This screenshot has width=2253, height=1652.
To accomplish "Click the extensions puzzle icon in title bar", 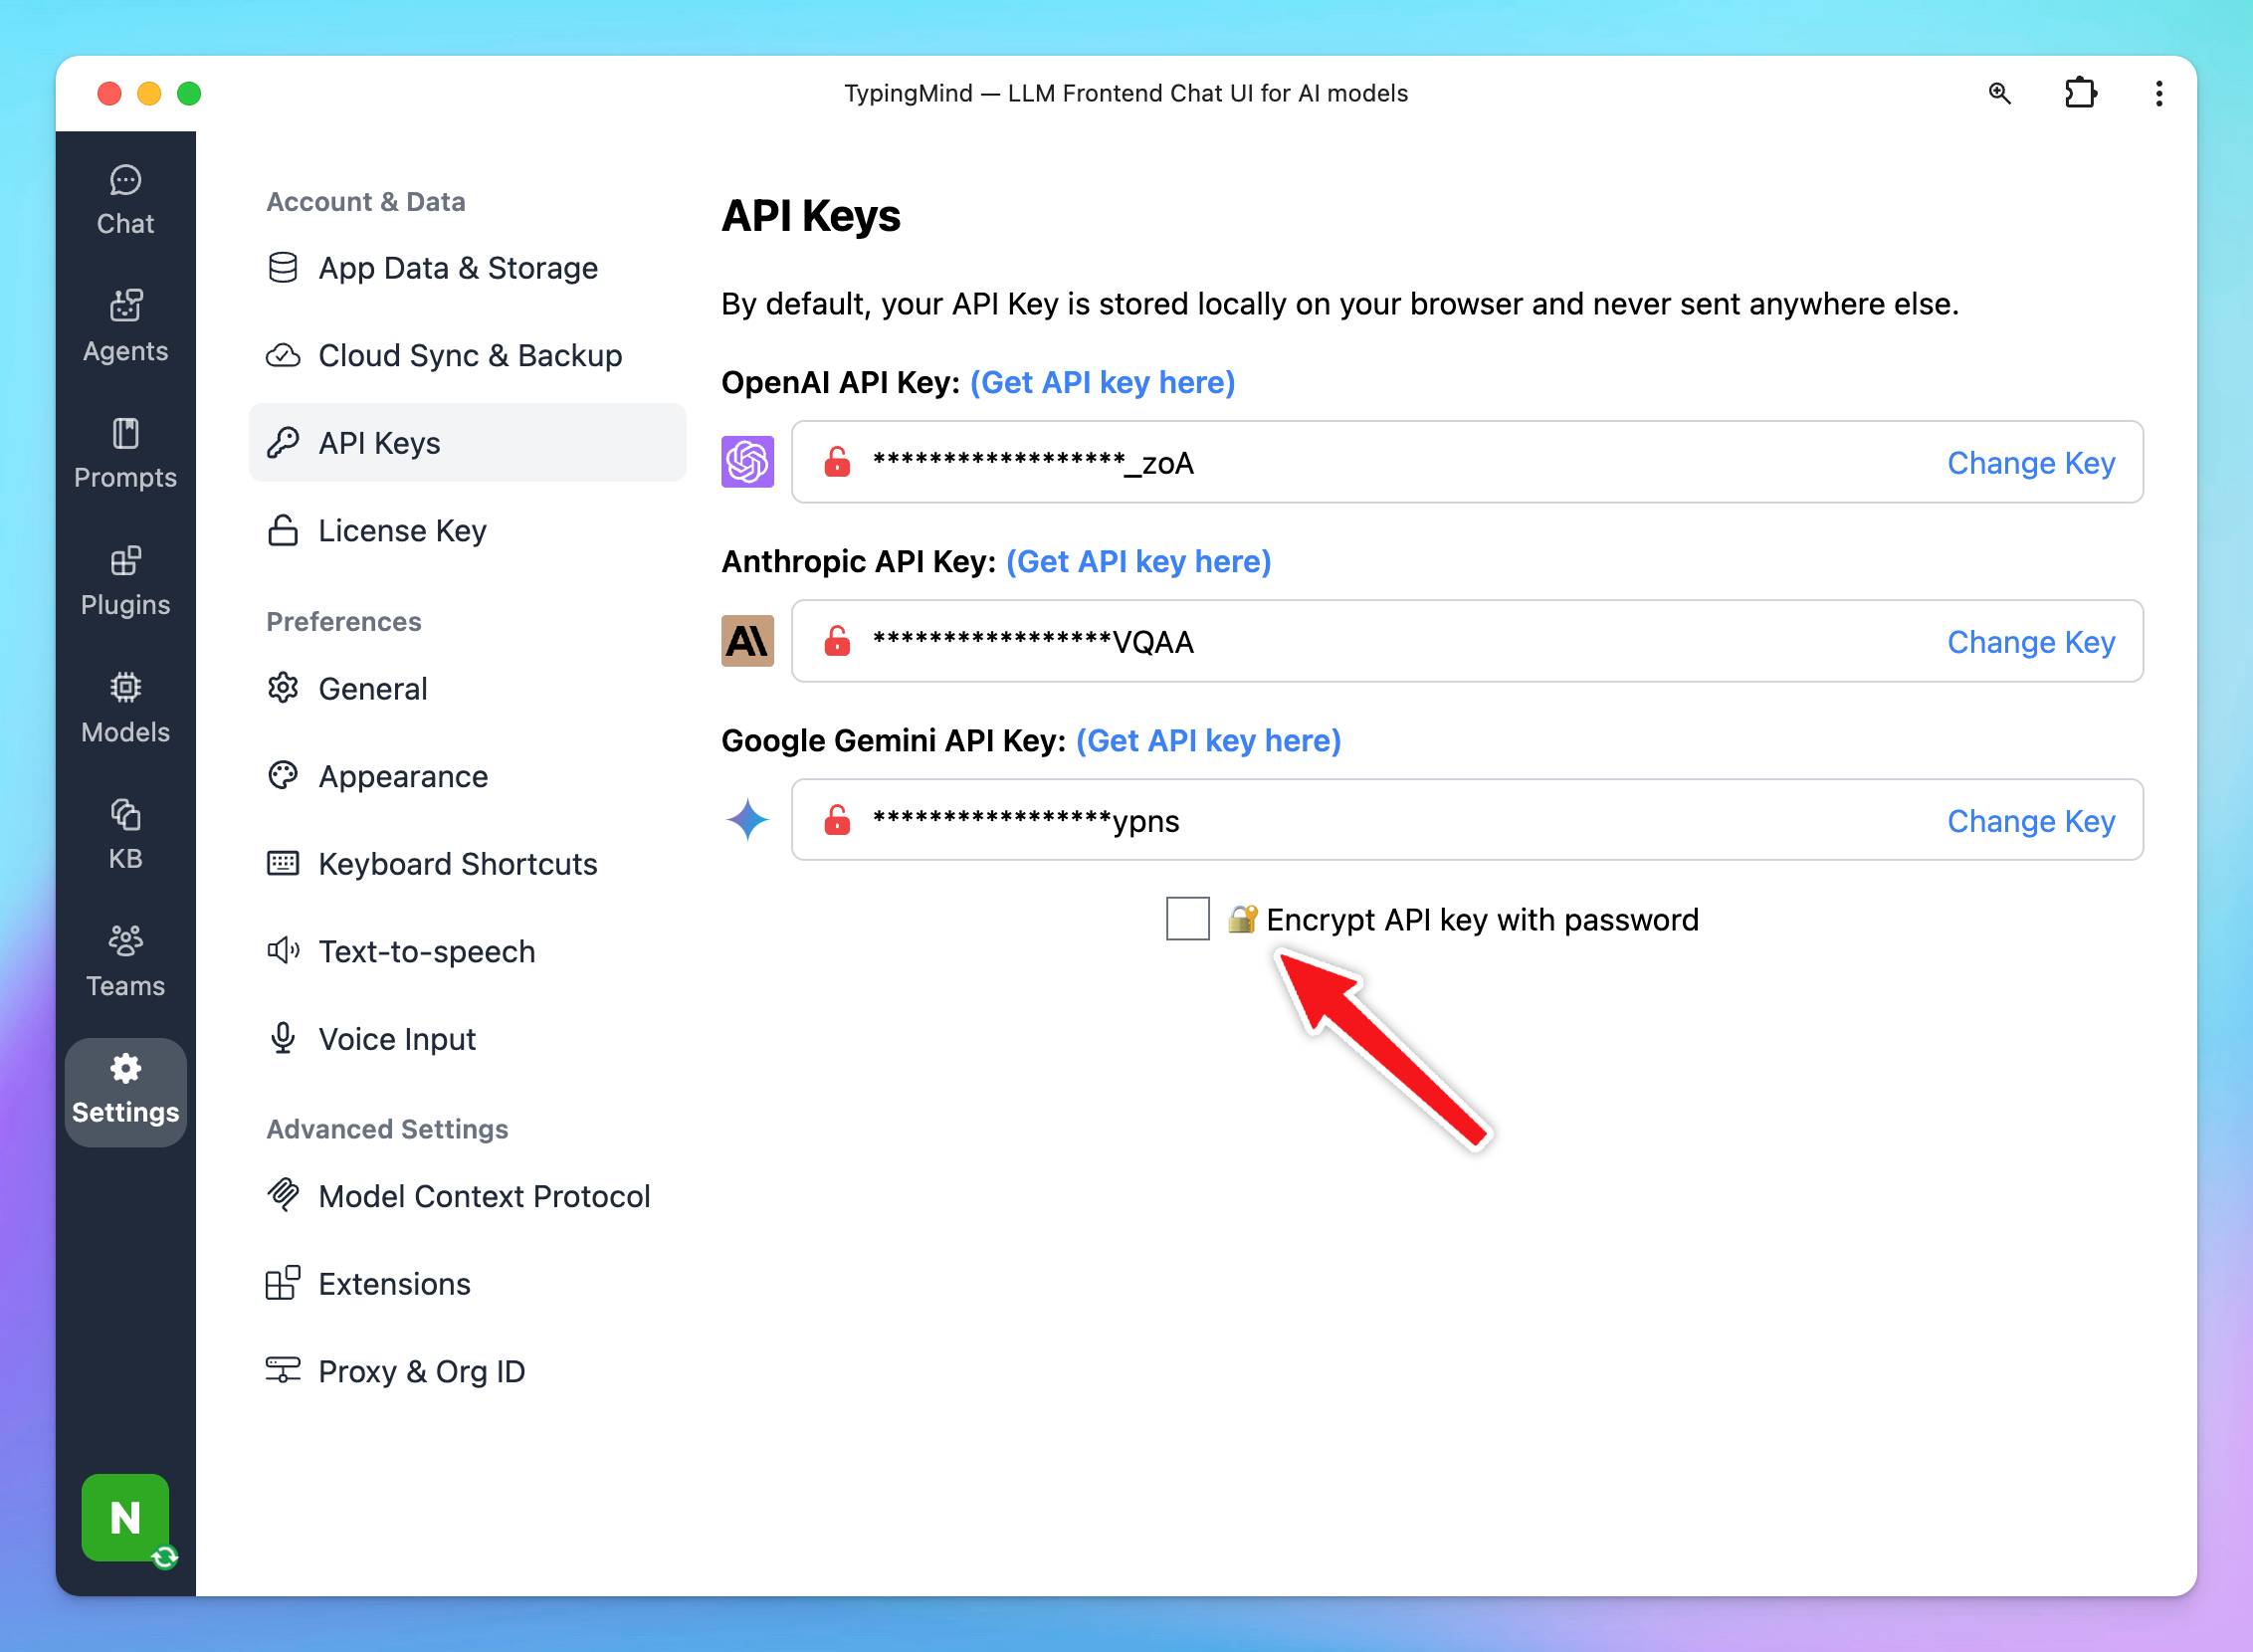I will (x=2080, y=93).
